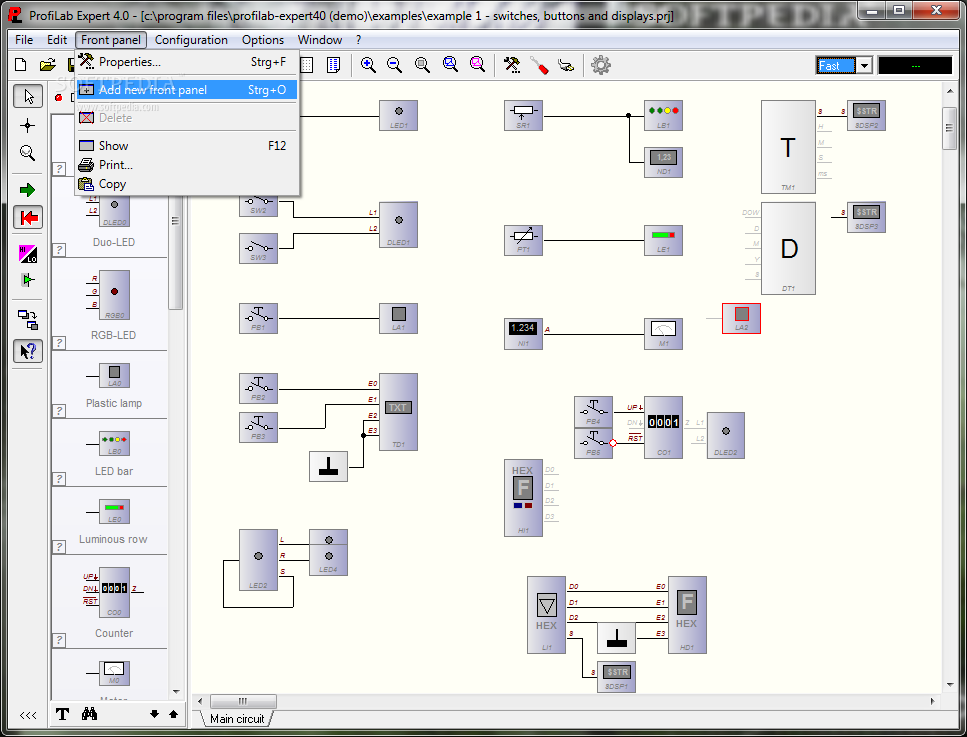Click the hammer and tools toolbar icon
The width and height of the screenshot is (967, 737).
(x=512, y=65)
